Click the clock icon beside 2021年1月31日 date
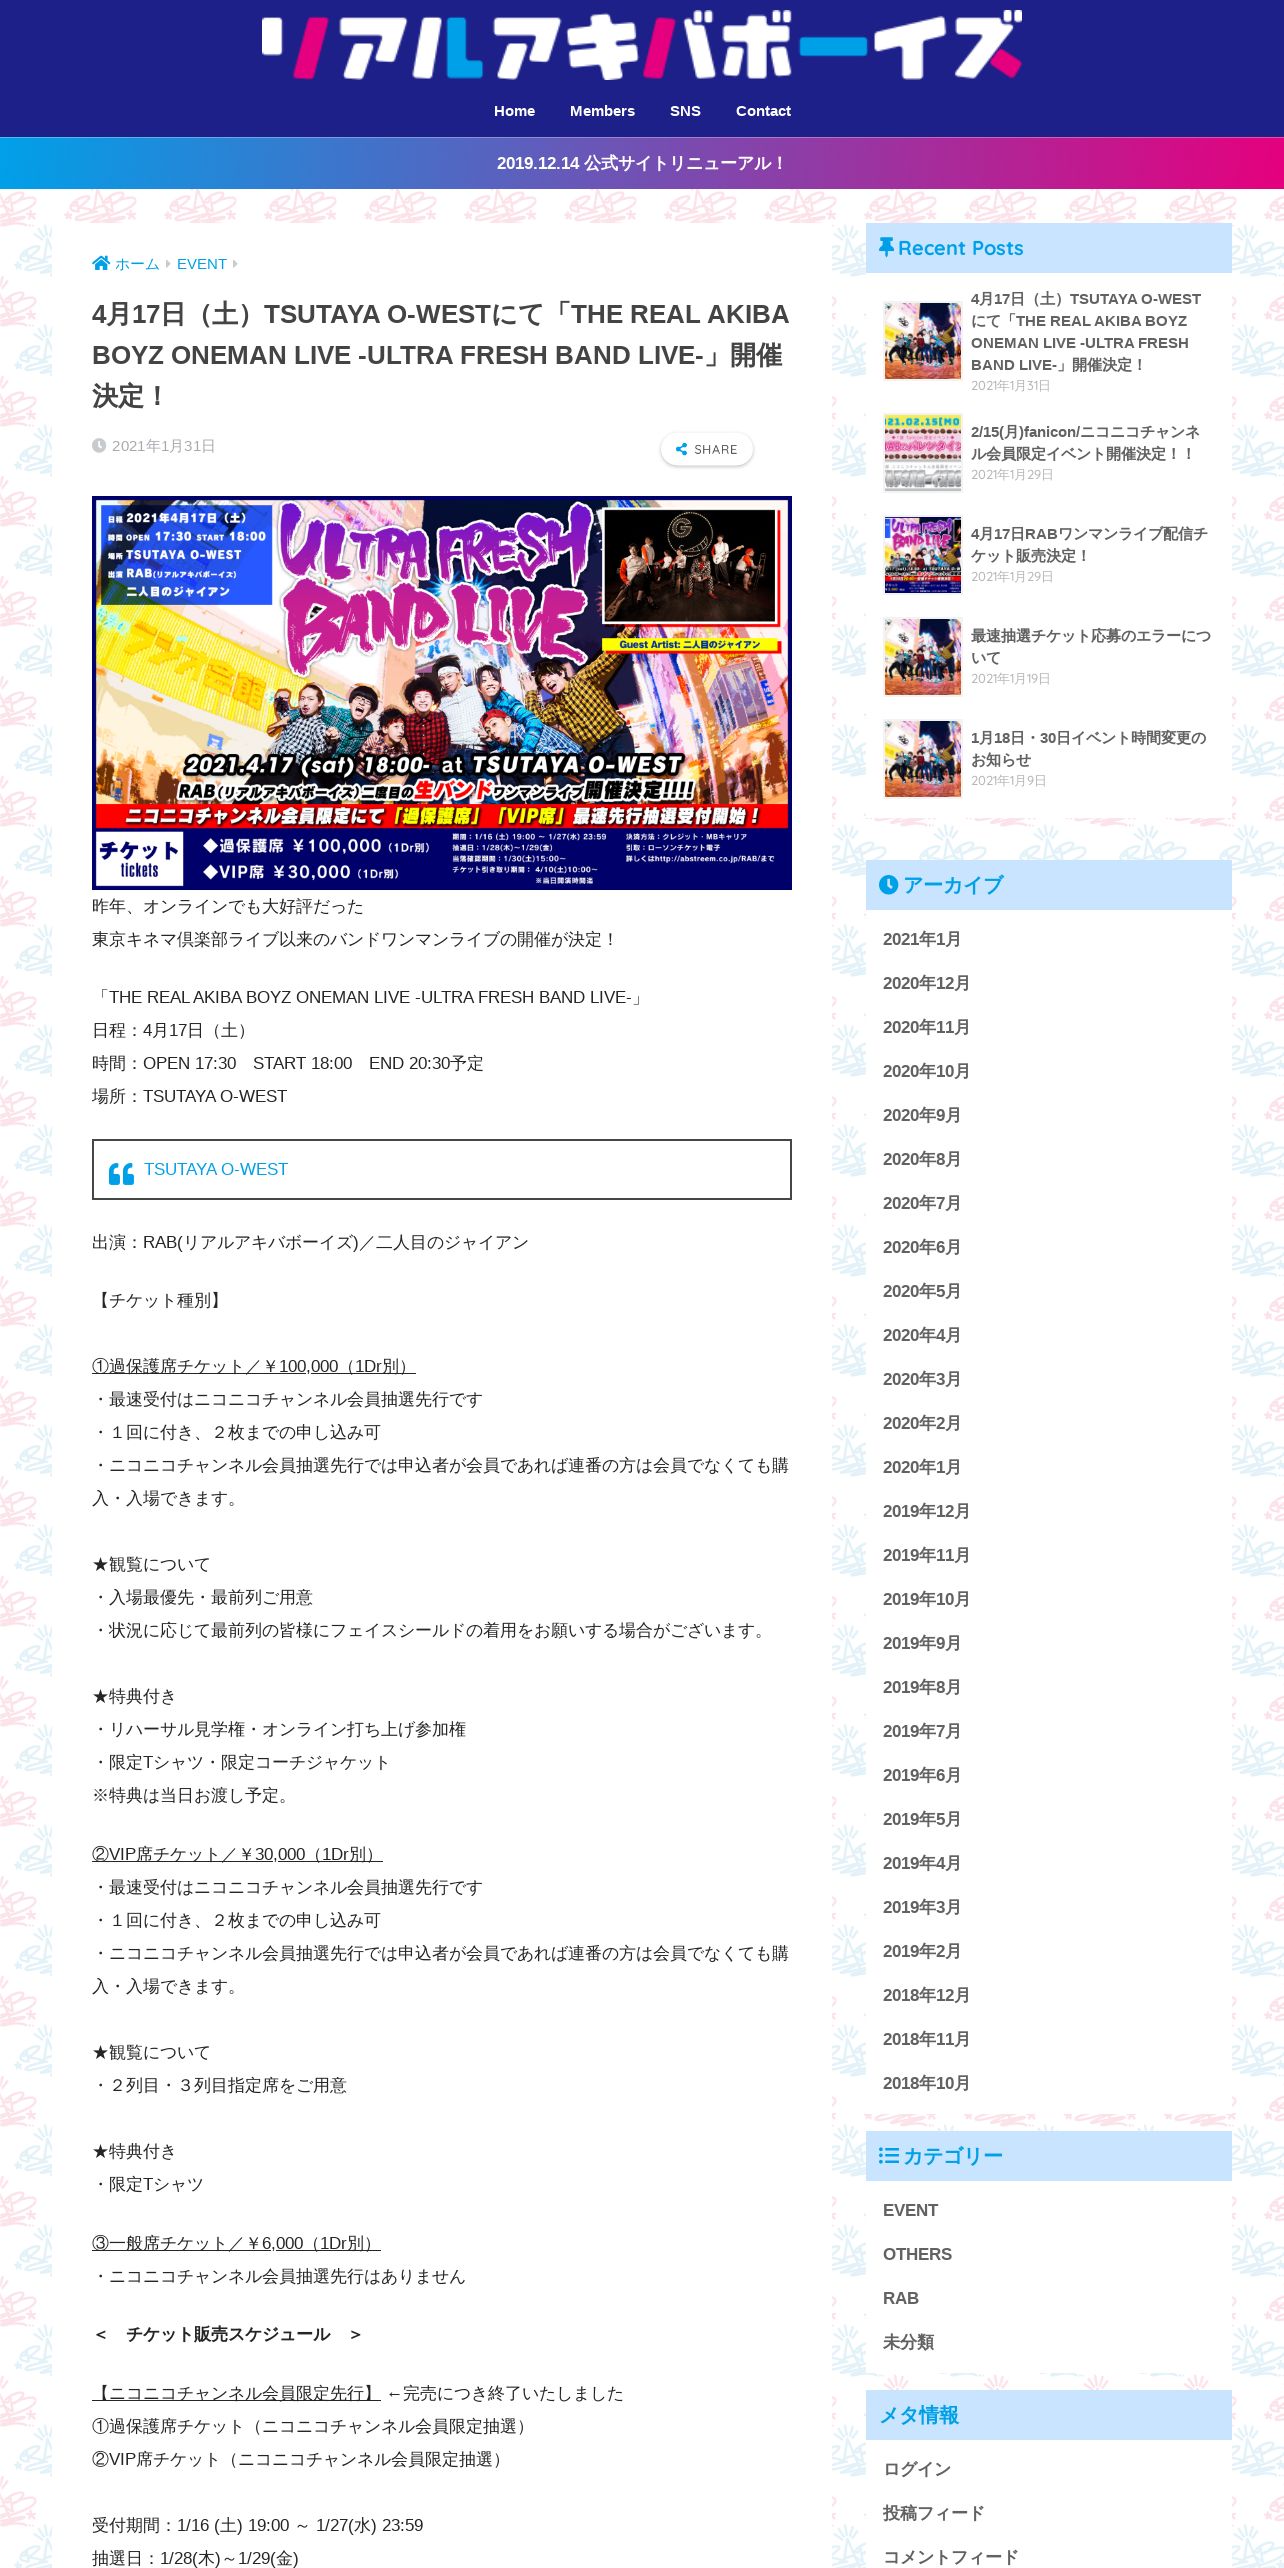 point(99,446)
